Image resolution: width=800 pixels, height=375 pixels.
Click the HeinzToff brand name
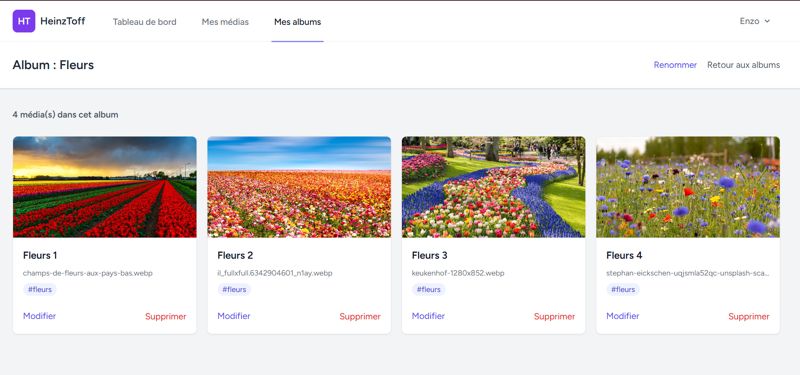click(x=63, y=21)
